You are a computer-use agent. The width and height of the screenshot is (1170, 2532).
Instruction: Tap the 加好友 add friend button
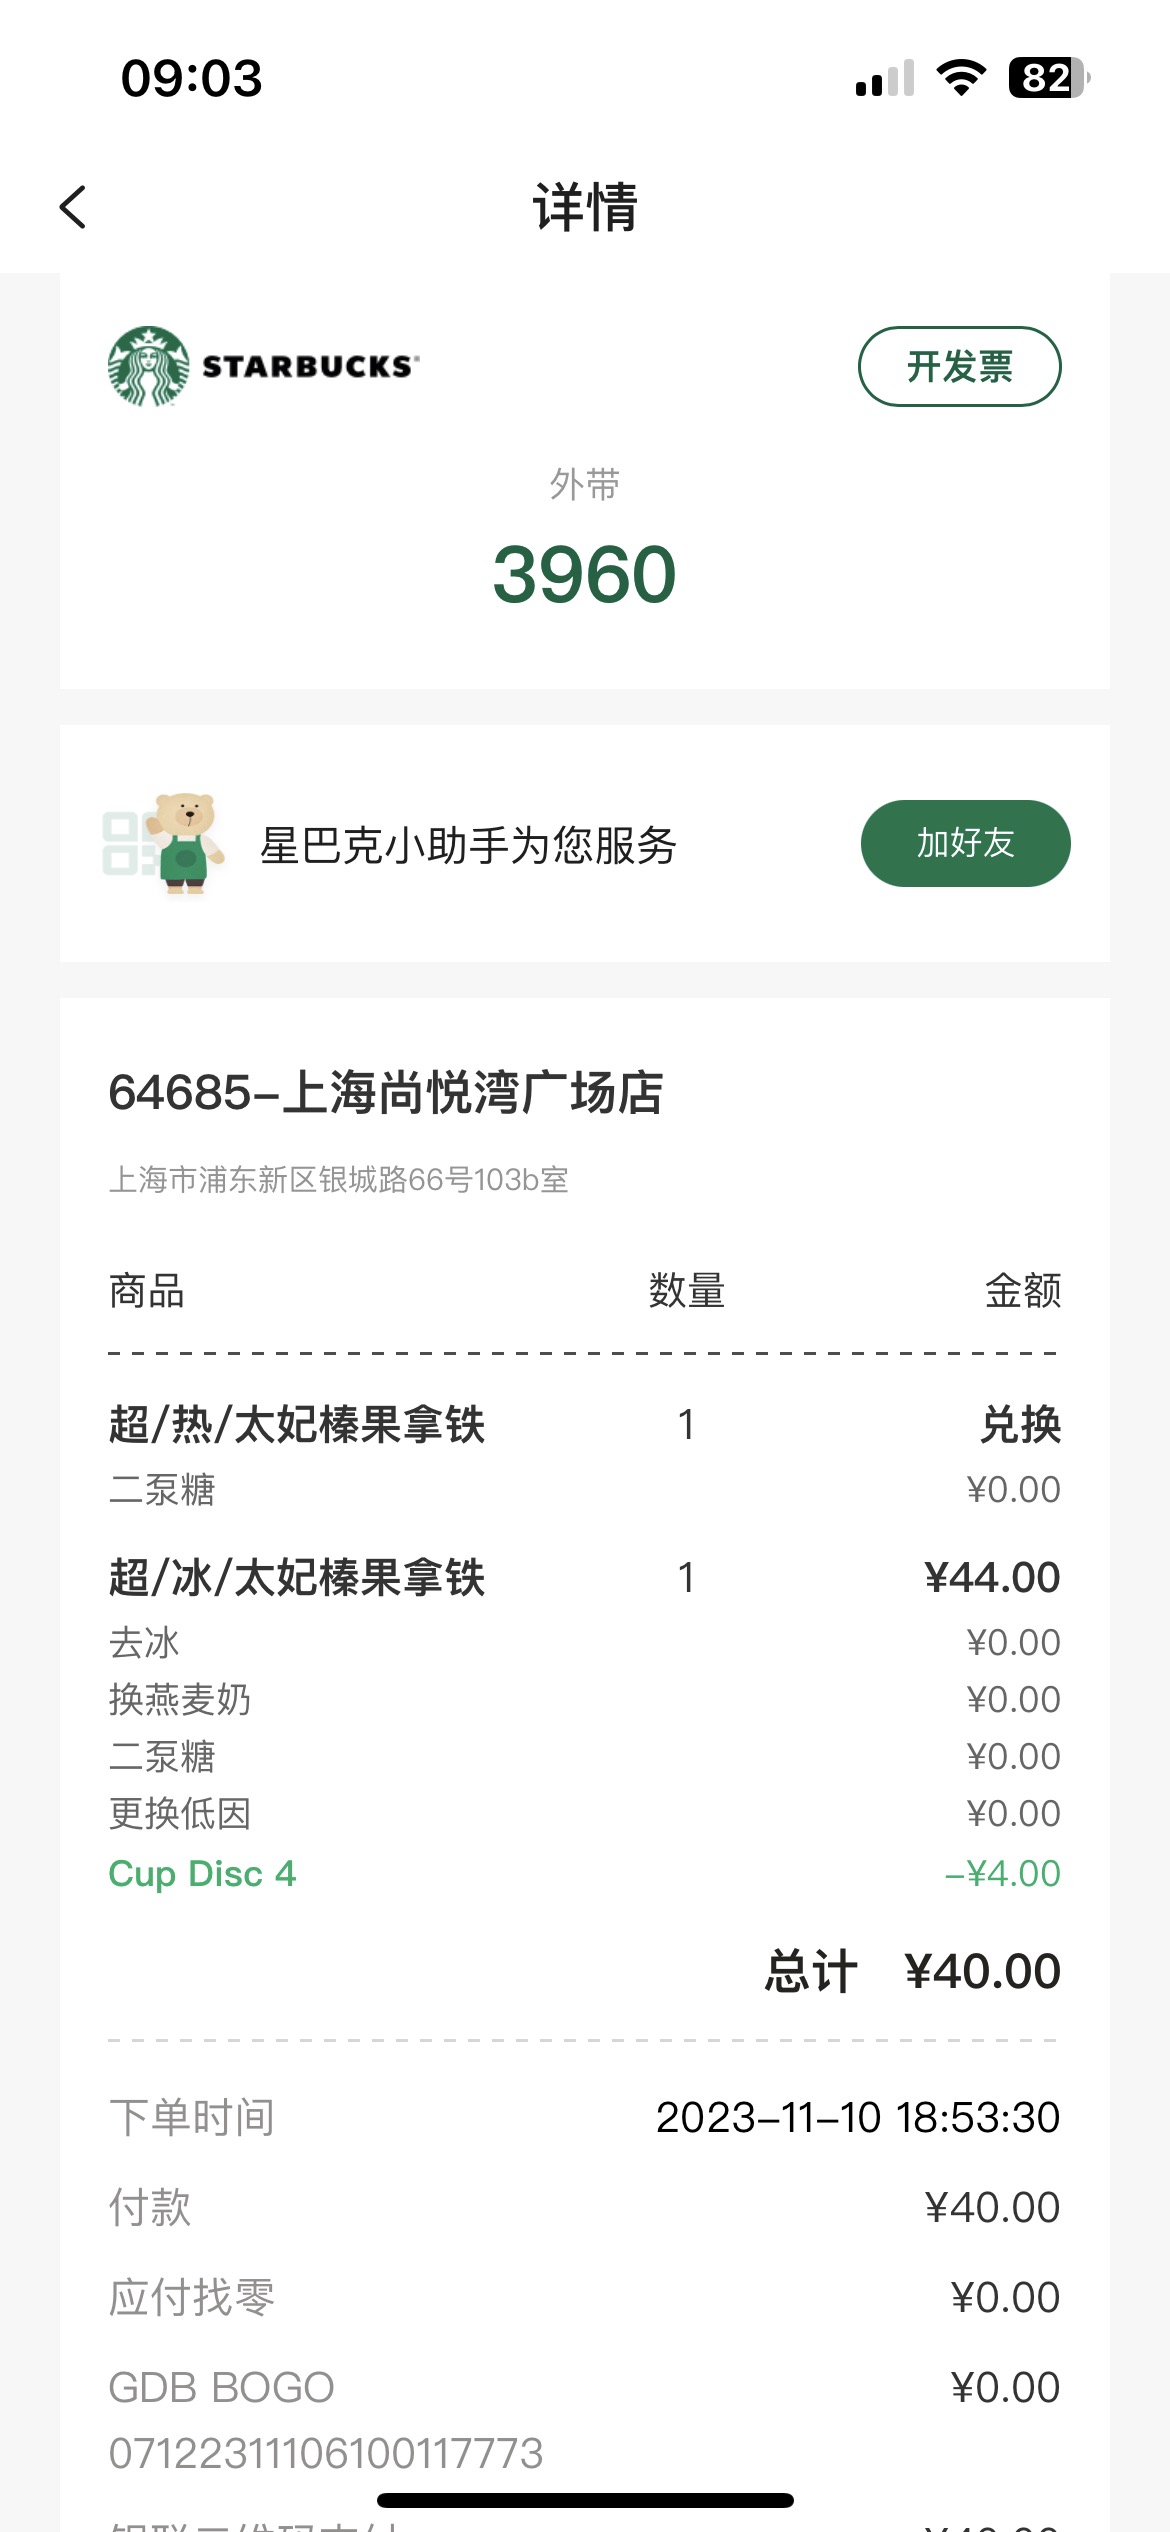point(966,843)
